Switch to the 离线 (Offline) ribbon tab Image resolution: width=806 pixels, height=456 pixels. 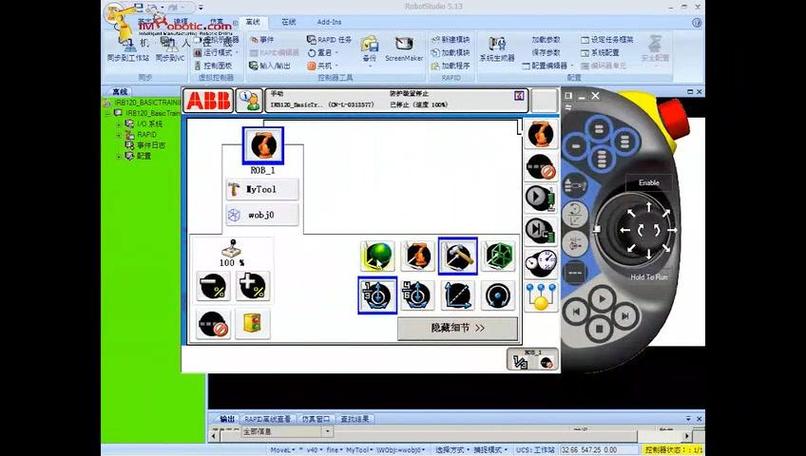click(253, 22)
